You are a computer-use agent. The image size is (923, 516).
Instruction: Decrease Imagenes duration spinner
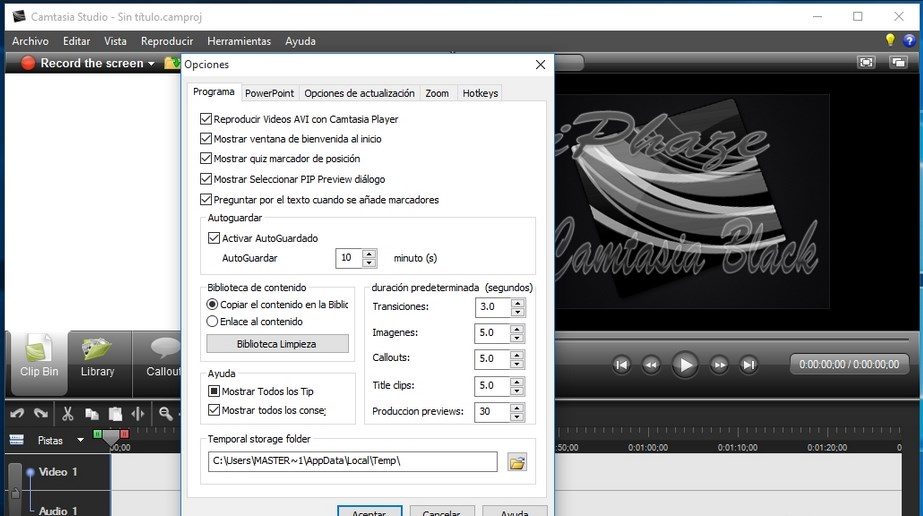(517, 337)
